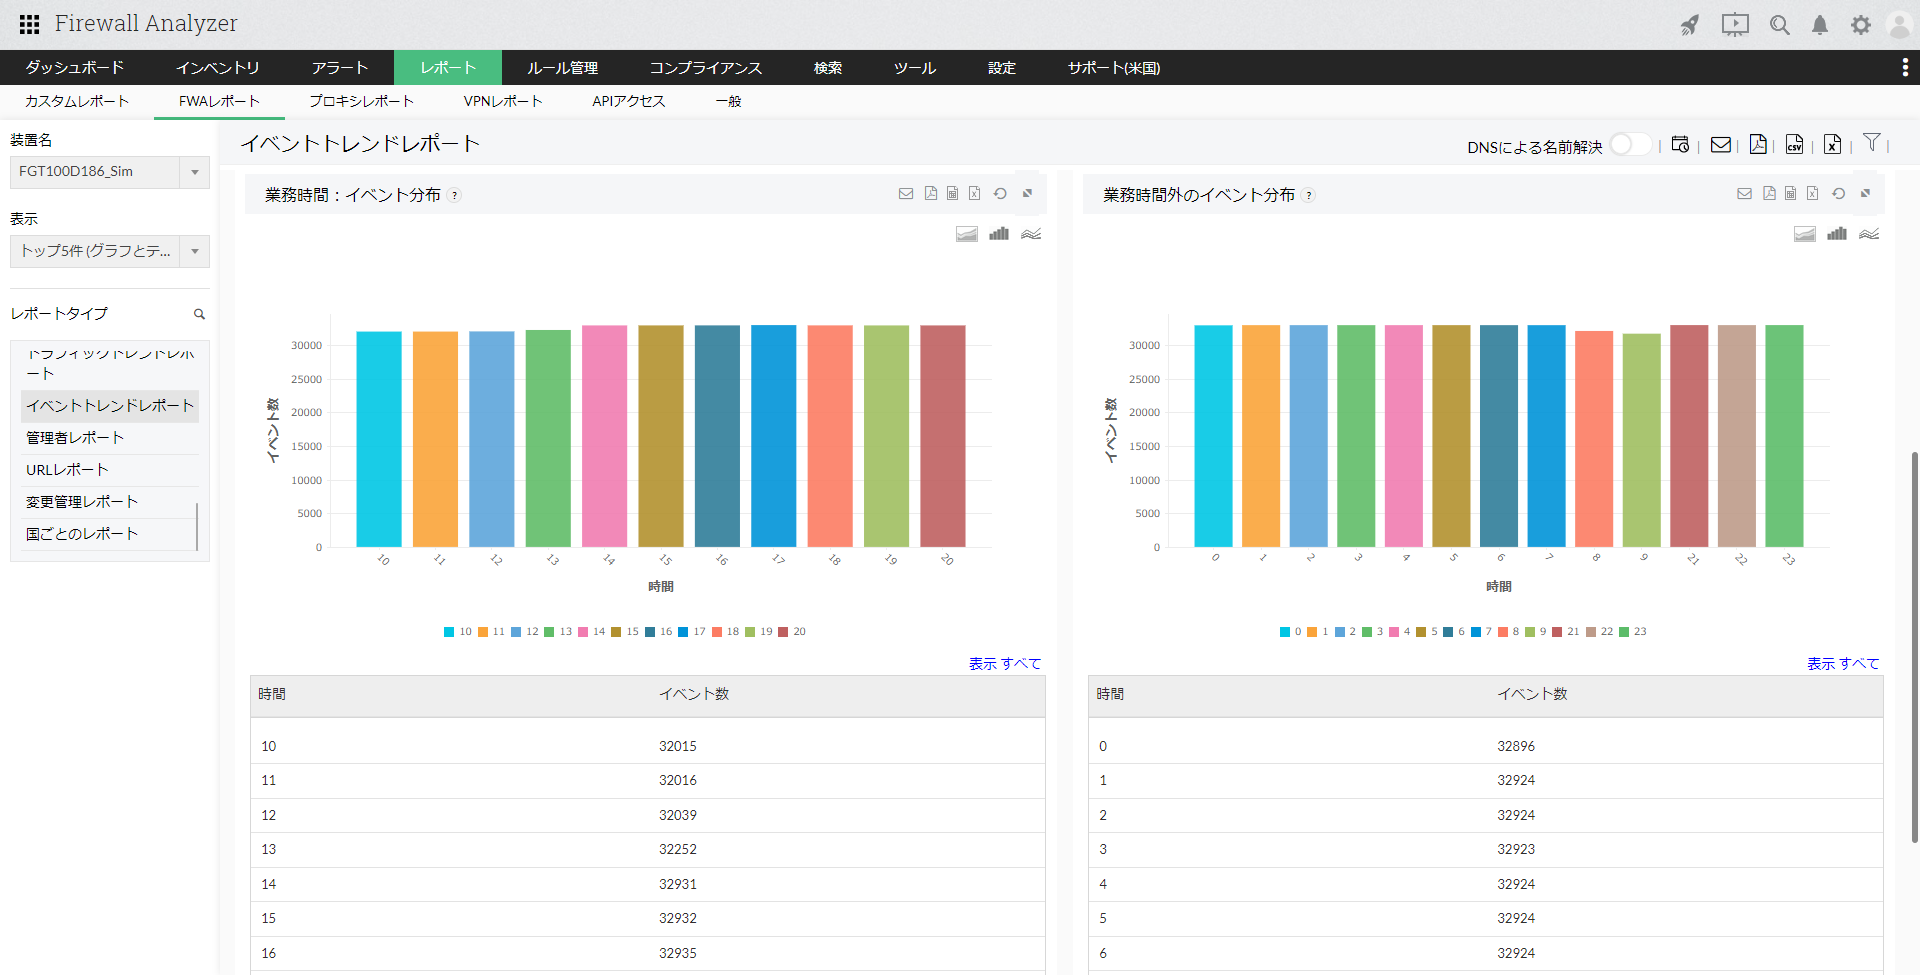Image resolution: width=1920 pixels, height=975 pixels.
Task: Export the whole report as CSV
Action: 1795,145
